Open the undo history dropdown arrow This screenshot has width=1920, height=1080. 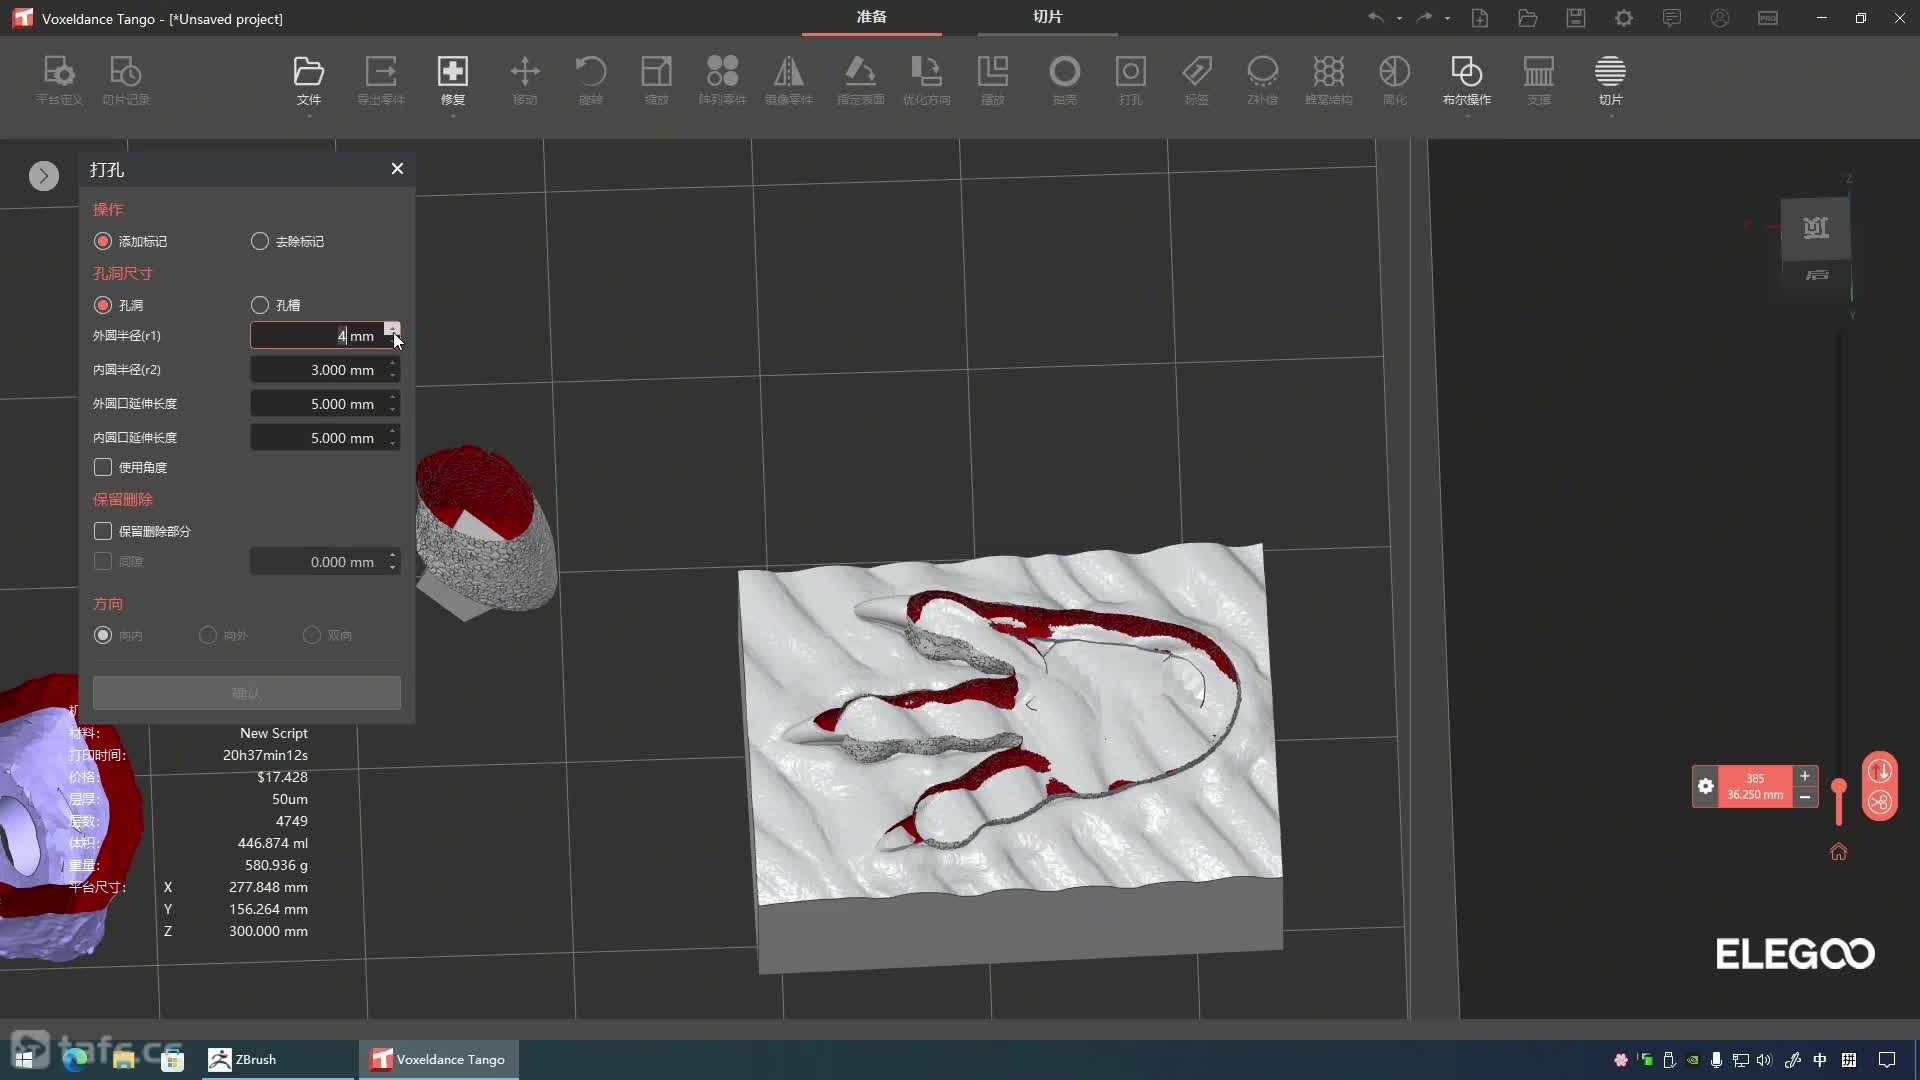[x=1399, y=18]
